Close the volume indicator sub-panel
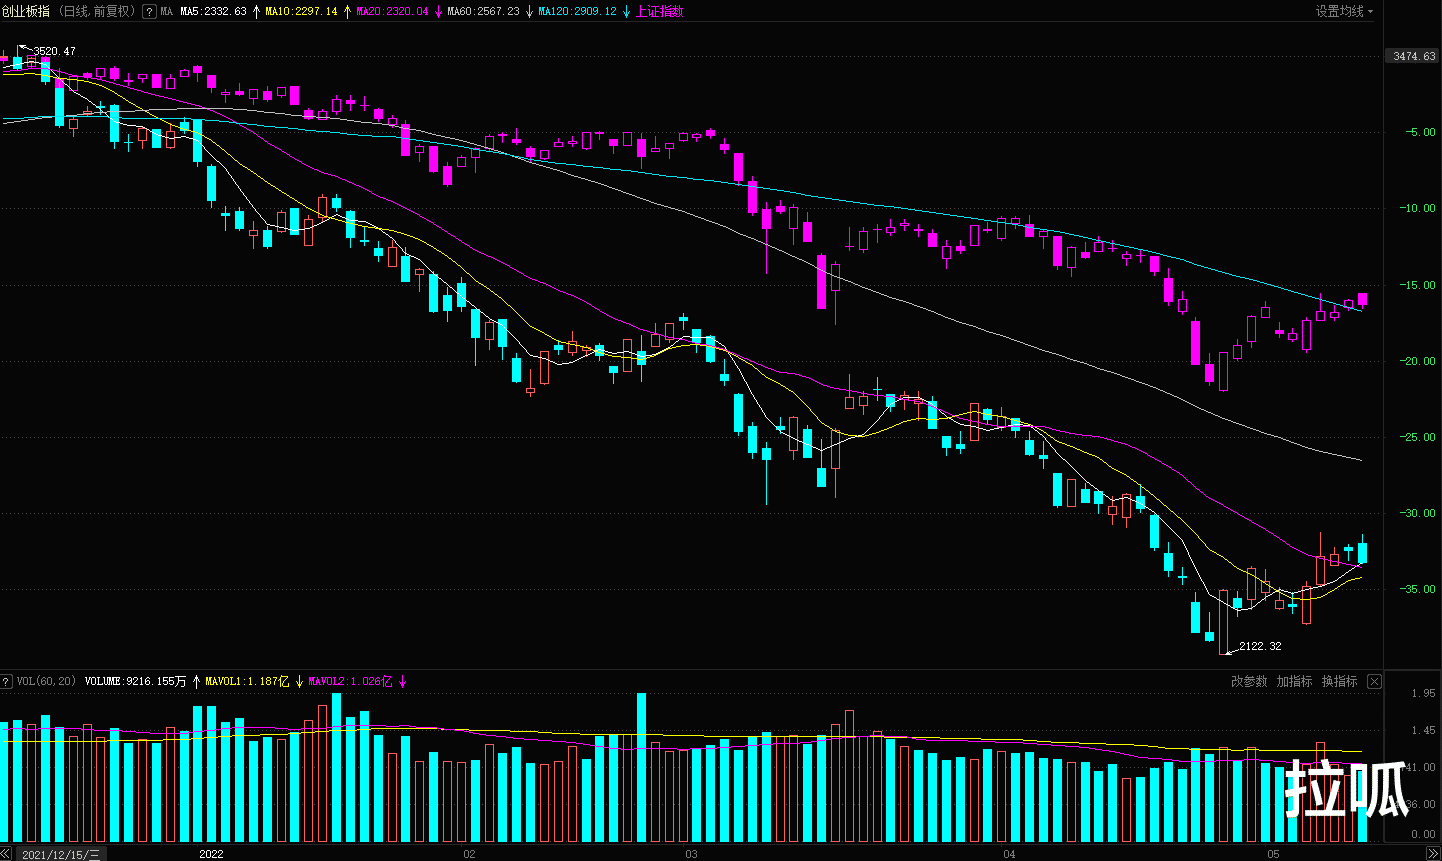 click(x=1374, y=681)
